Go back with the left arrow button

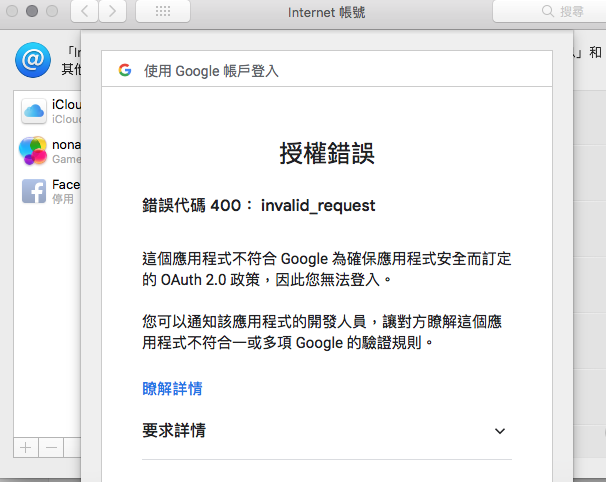pyautogui.click(x=84, y=12)
